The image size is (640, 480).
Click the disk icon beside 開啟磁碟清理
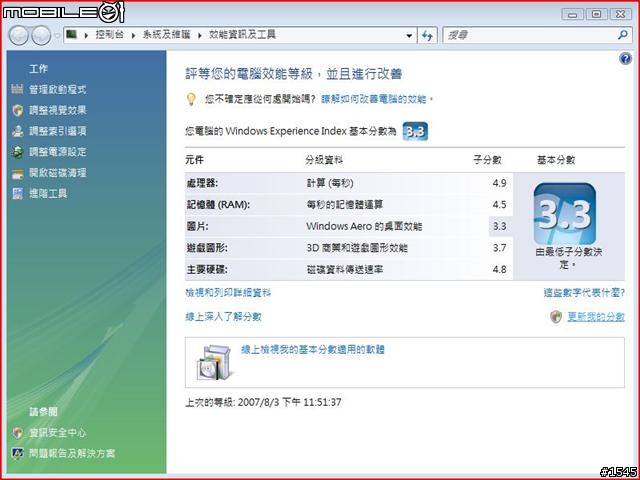(17, 173)
